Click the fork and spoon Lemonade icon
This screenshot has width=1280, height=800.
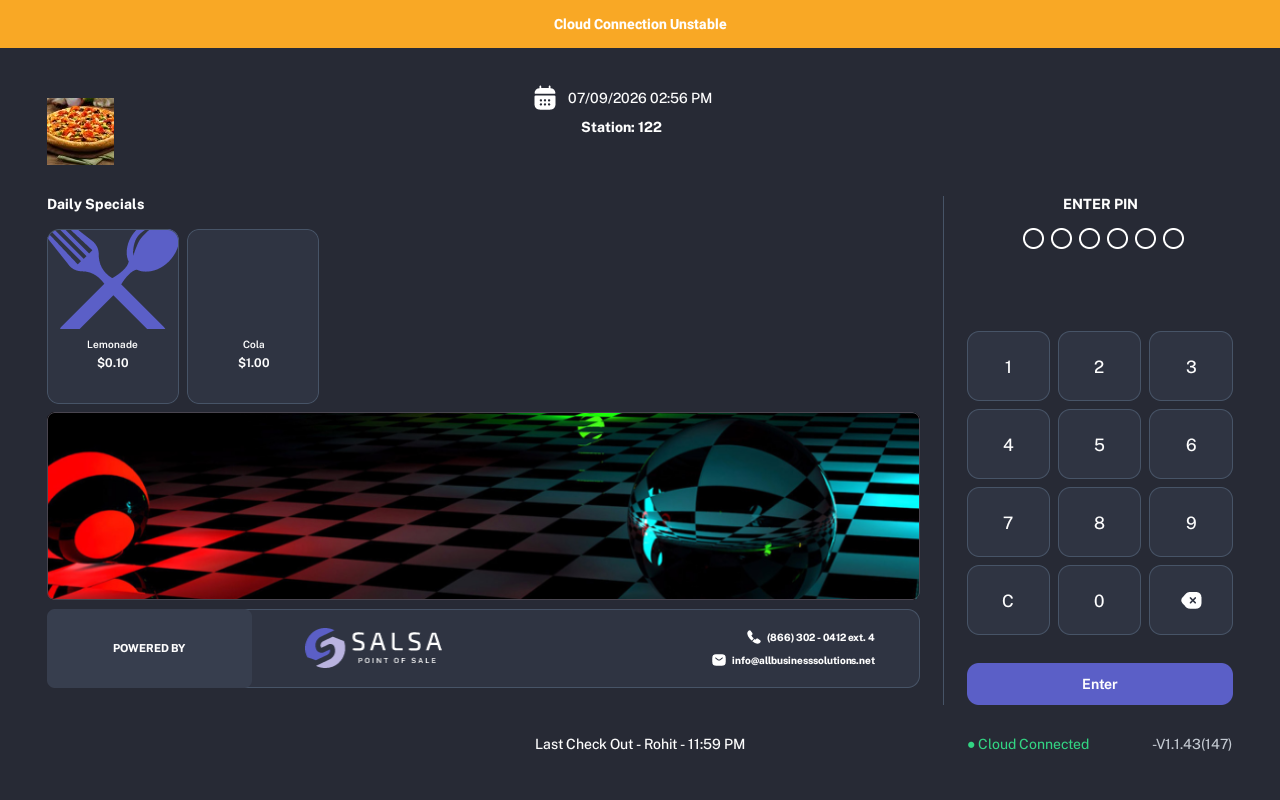point(113,280)
